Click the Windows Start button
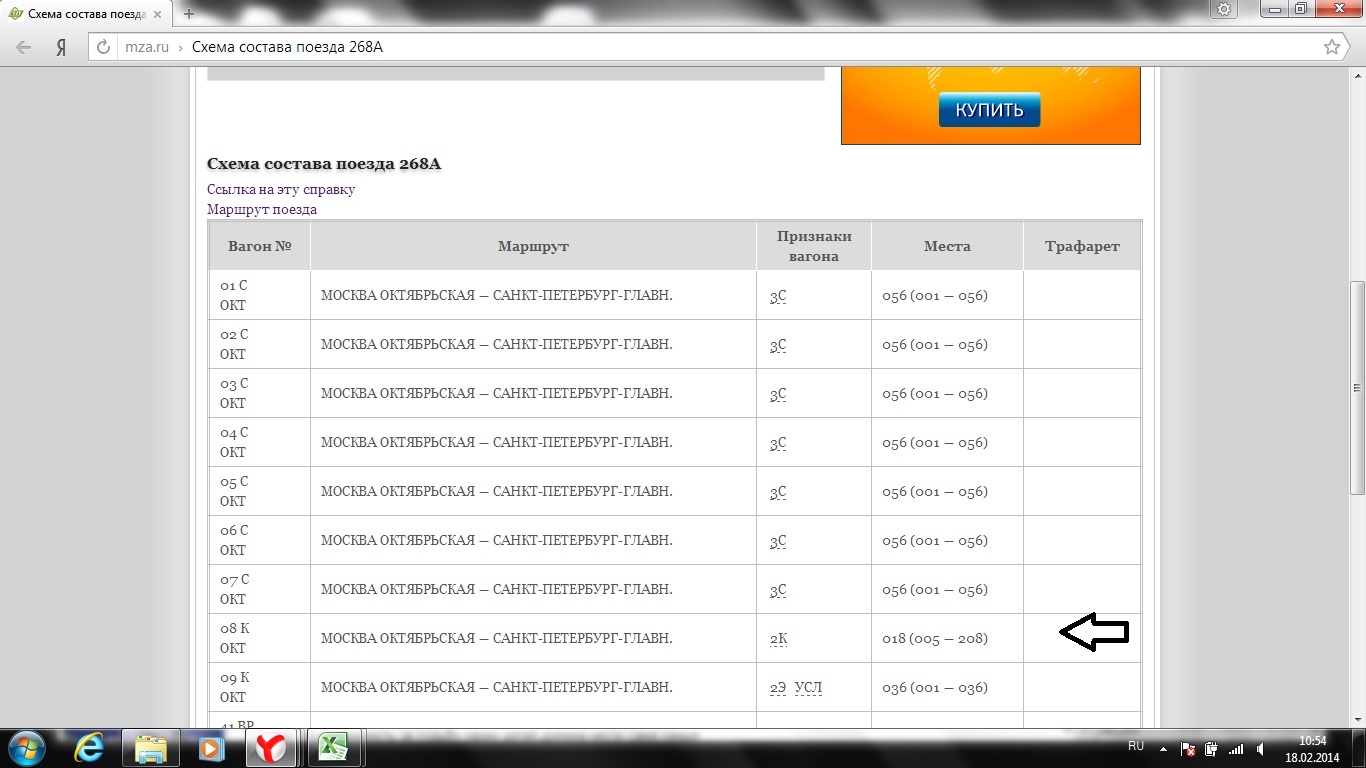The width and height of the screenshot is (1366, 768). [x=27, y=747]
